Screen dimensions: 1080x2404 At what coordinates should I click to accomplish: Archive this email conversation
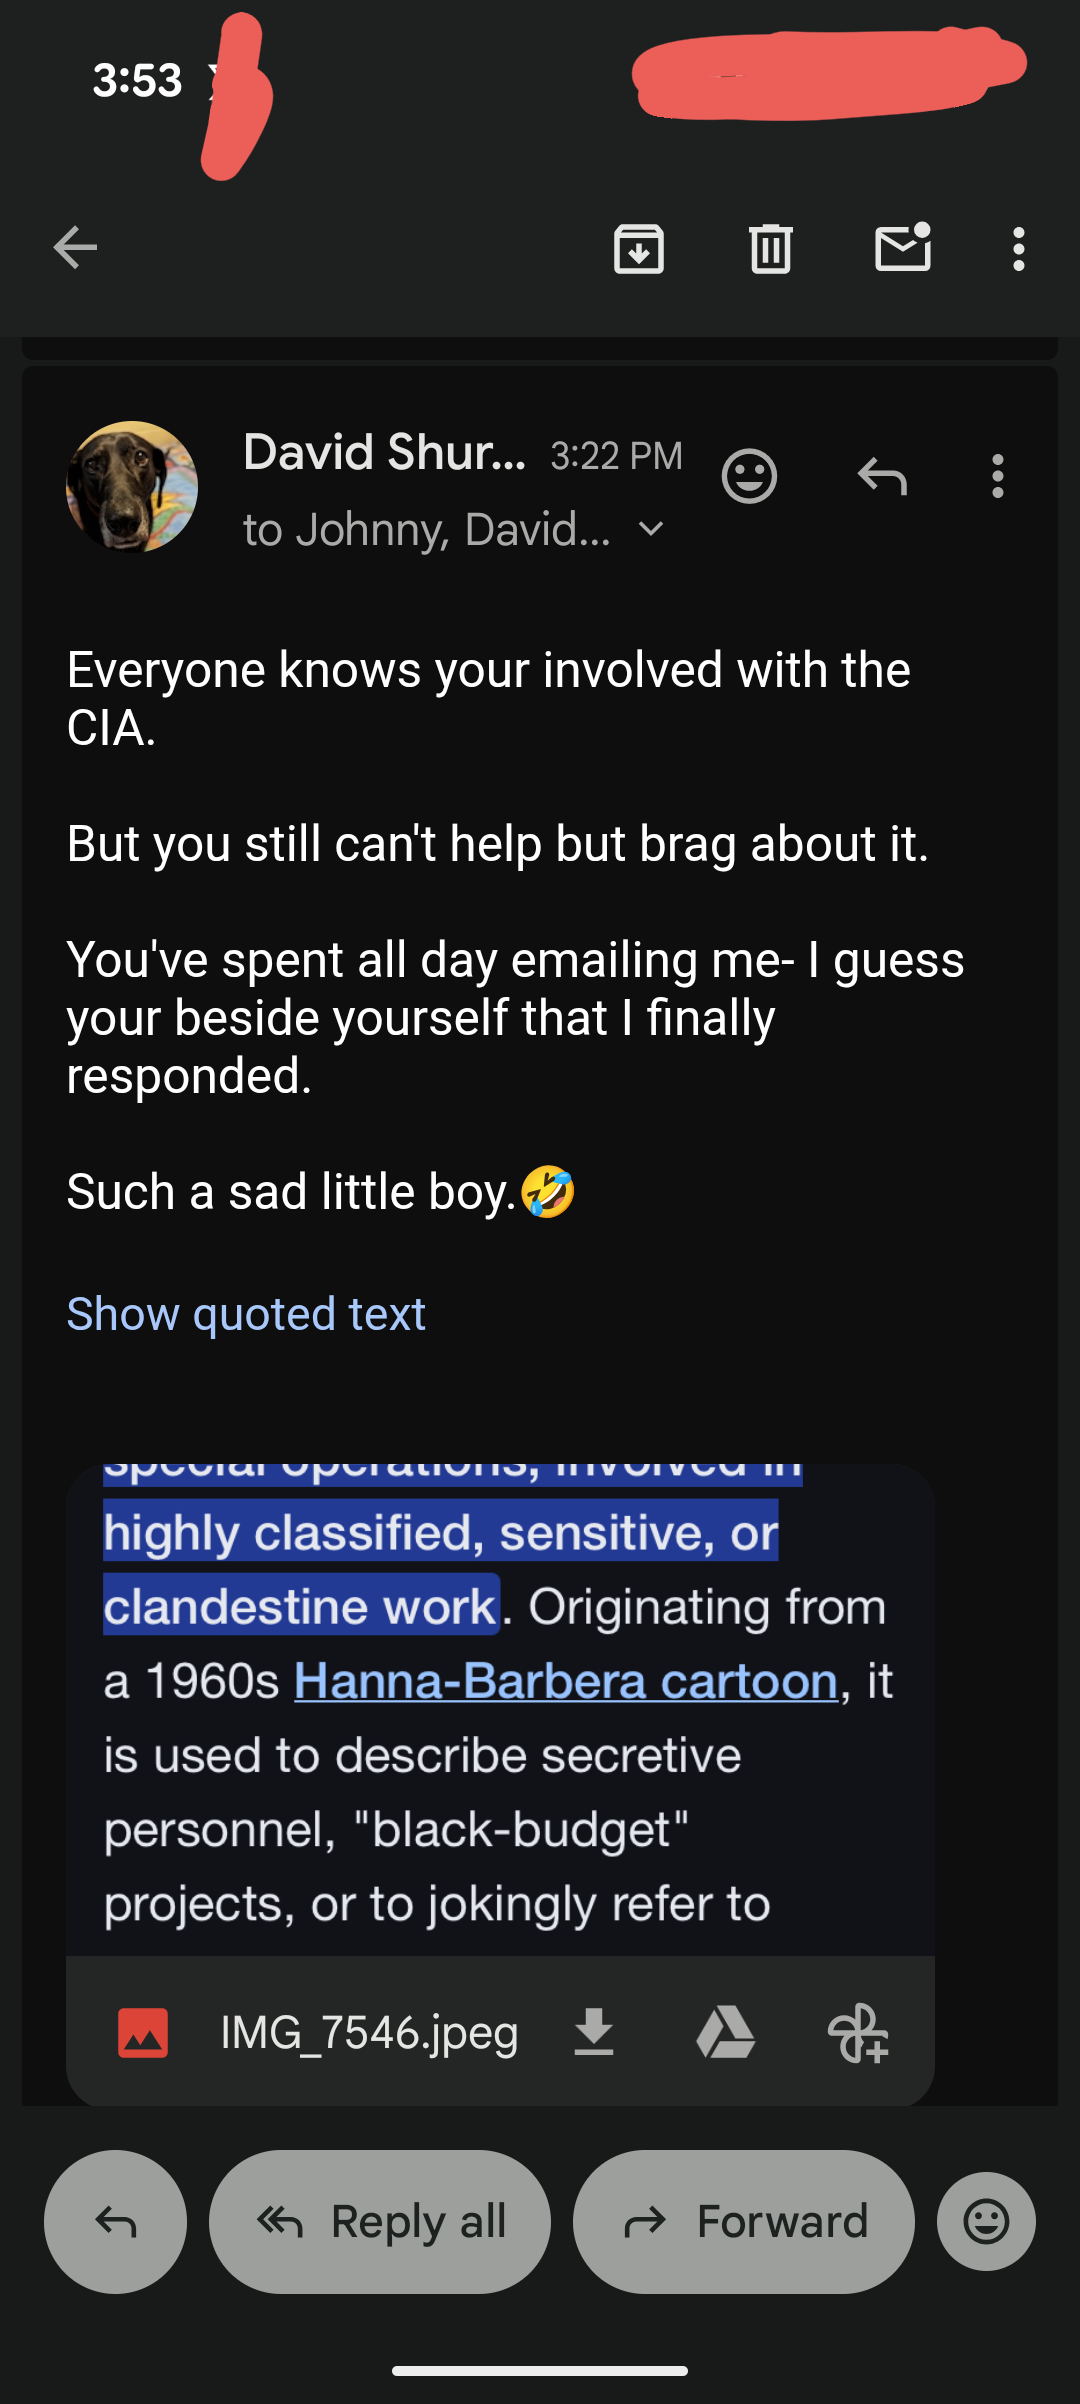pos(639,249)
